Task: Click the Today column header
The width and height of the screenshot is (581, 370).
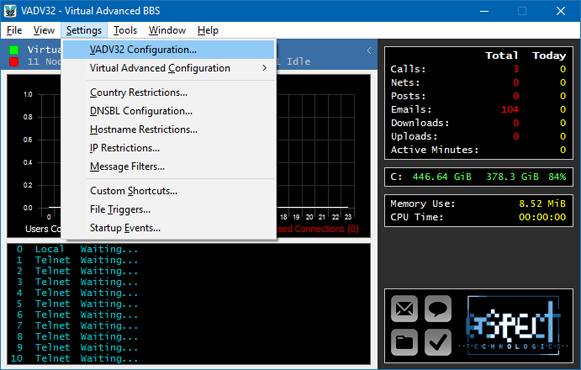Action: tap(549, 56)
